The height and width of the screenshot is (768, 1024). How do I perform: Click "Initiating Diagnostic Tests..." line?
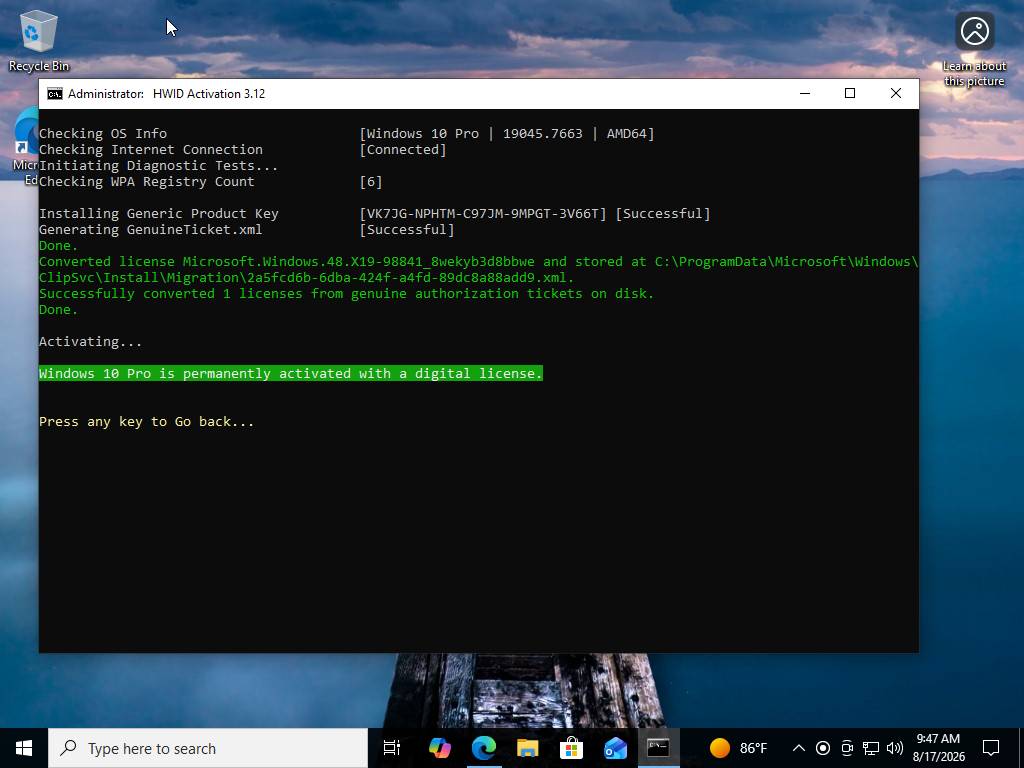point(159,166)
